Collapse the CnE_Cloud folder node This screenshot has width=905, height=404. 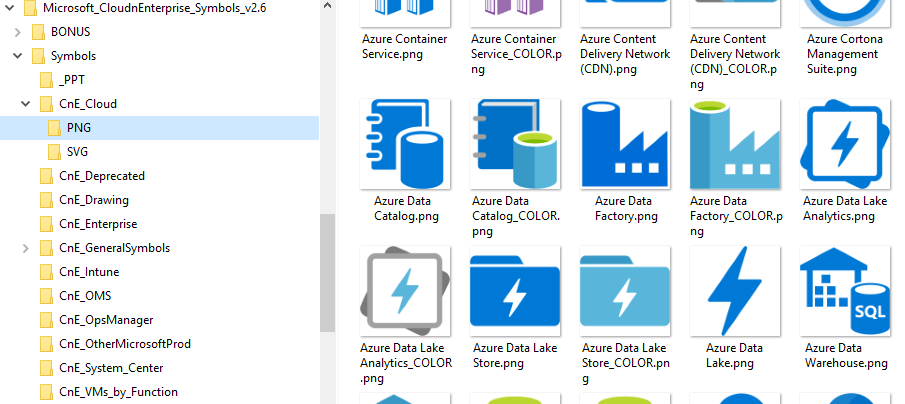point(25,104)
